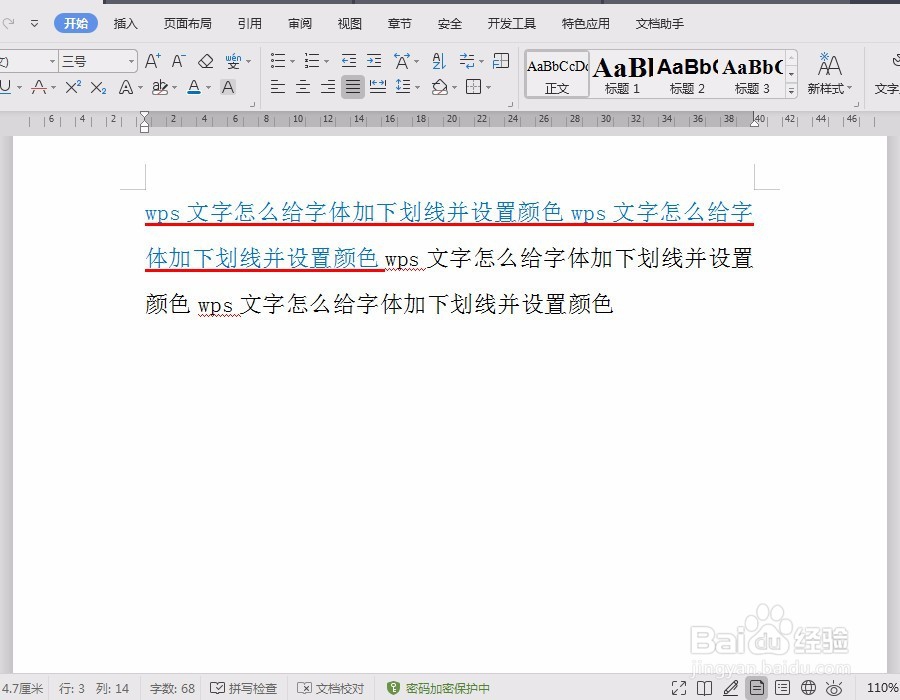Clear formatting with the eraser icon
The image size is (900, 700).
pyautogui.click(x=205, y=61)
